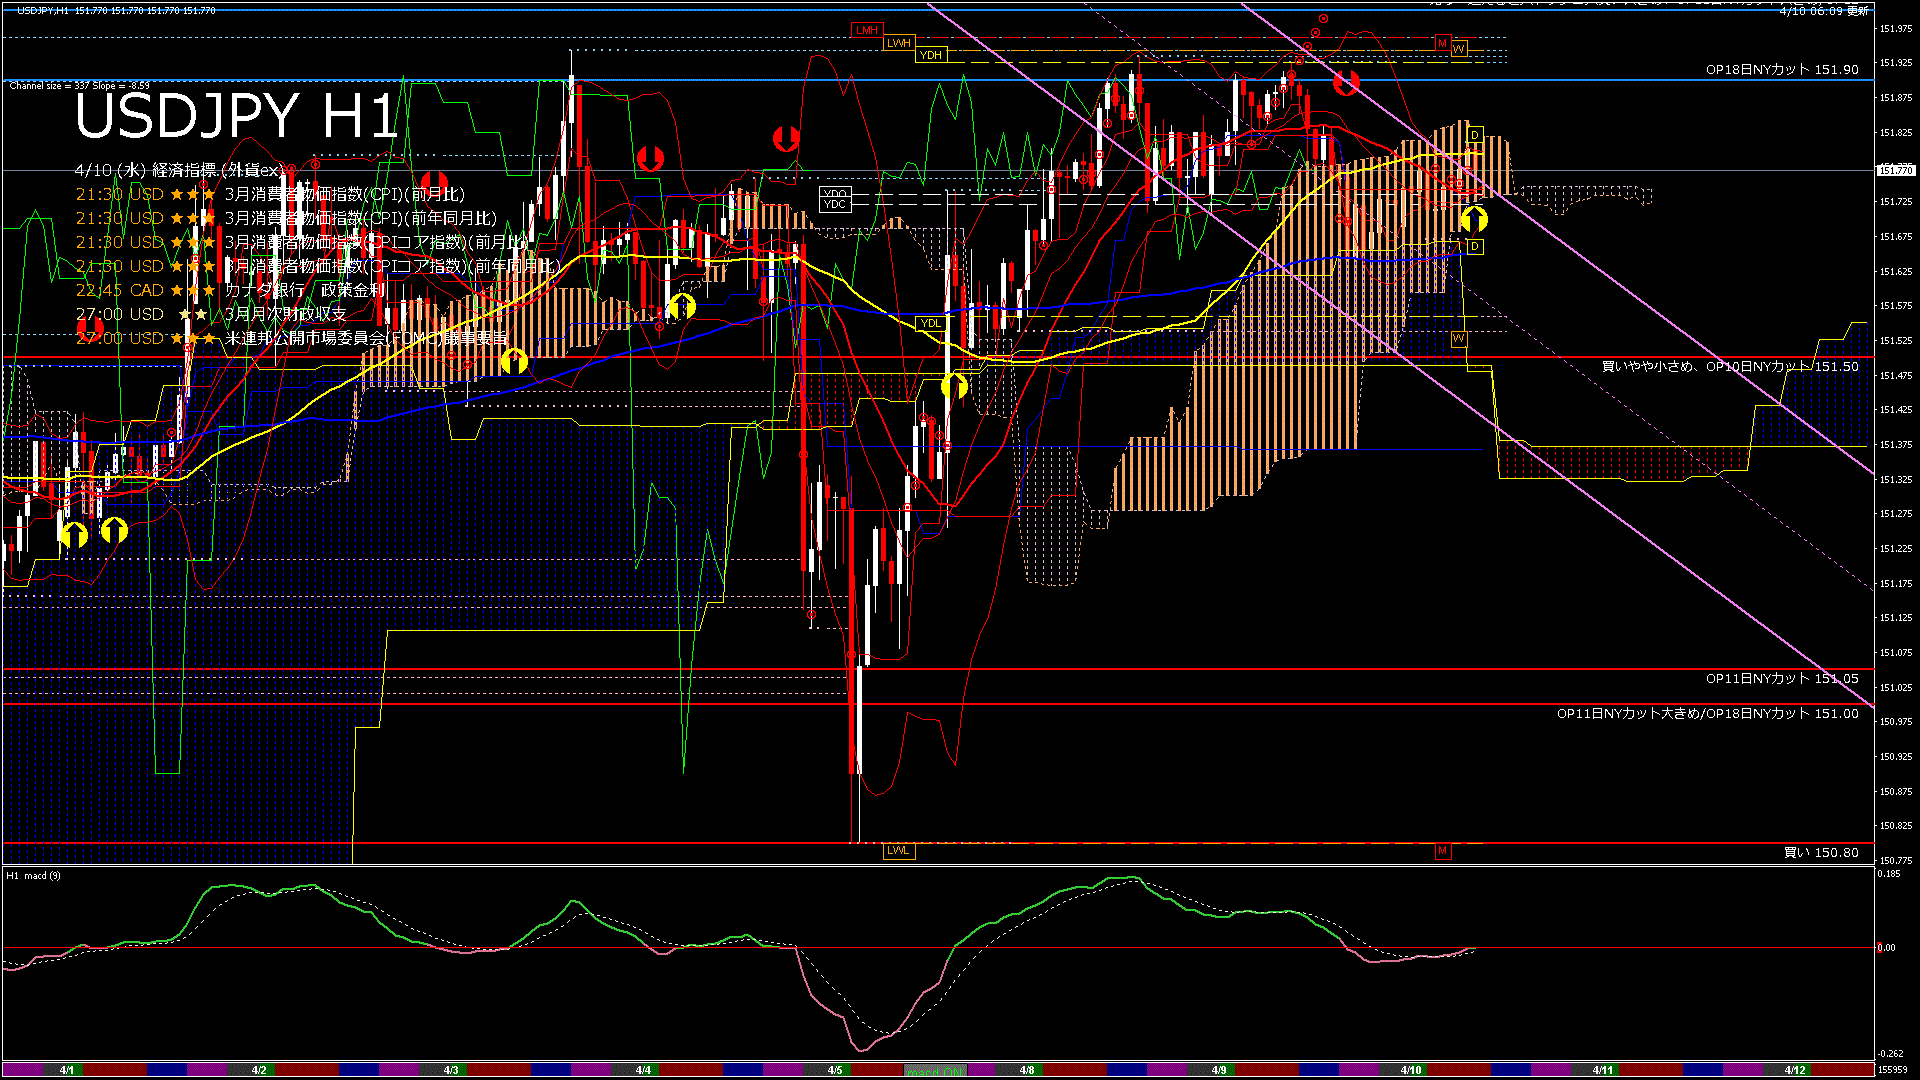This screenshot has width=1920, height=1080.
Task: Click the -0.262 MACD scale value
Action: (1890, 1054)
